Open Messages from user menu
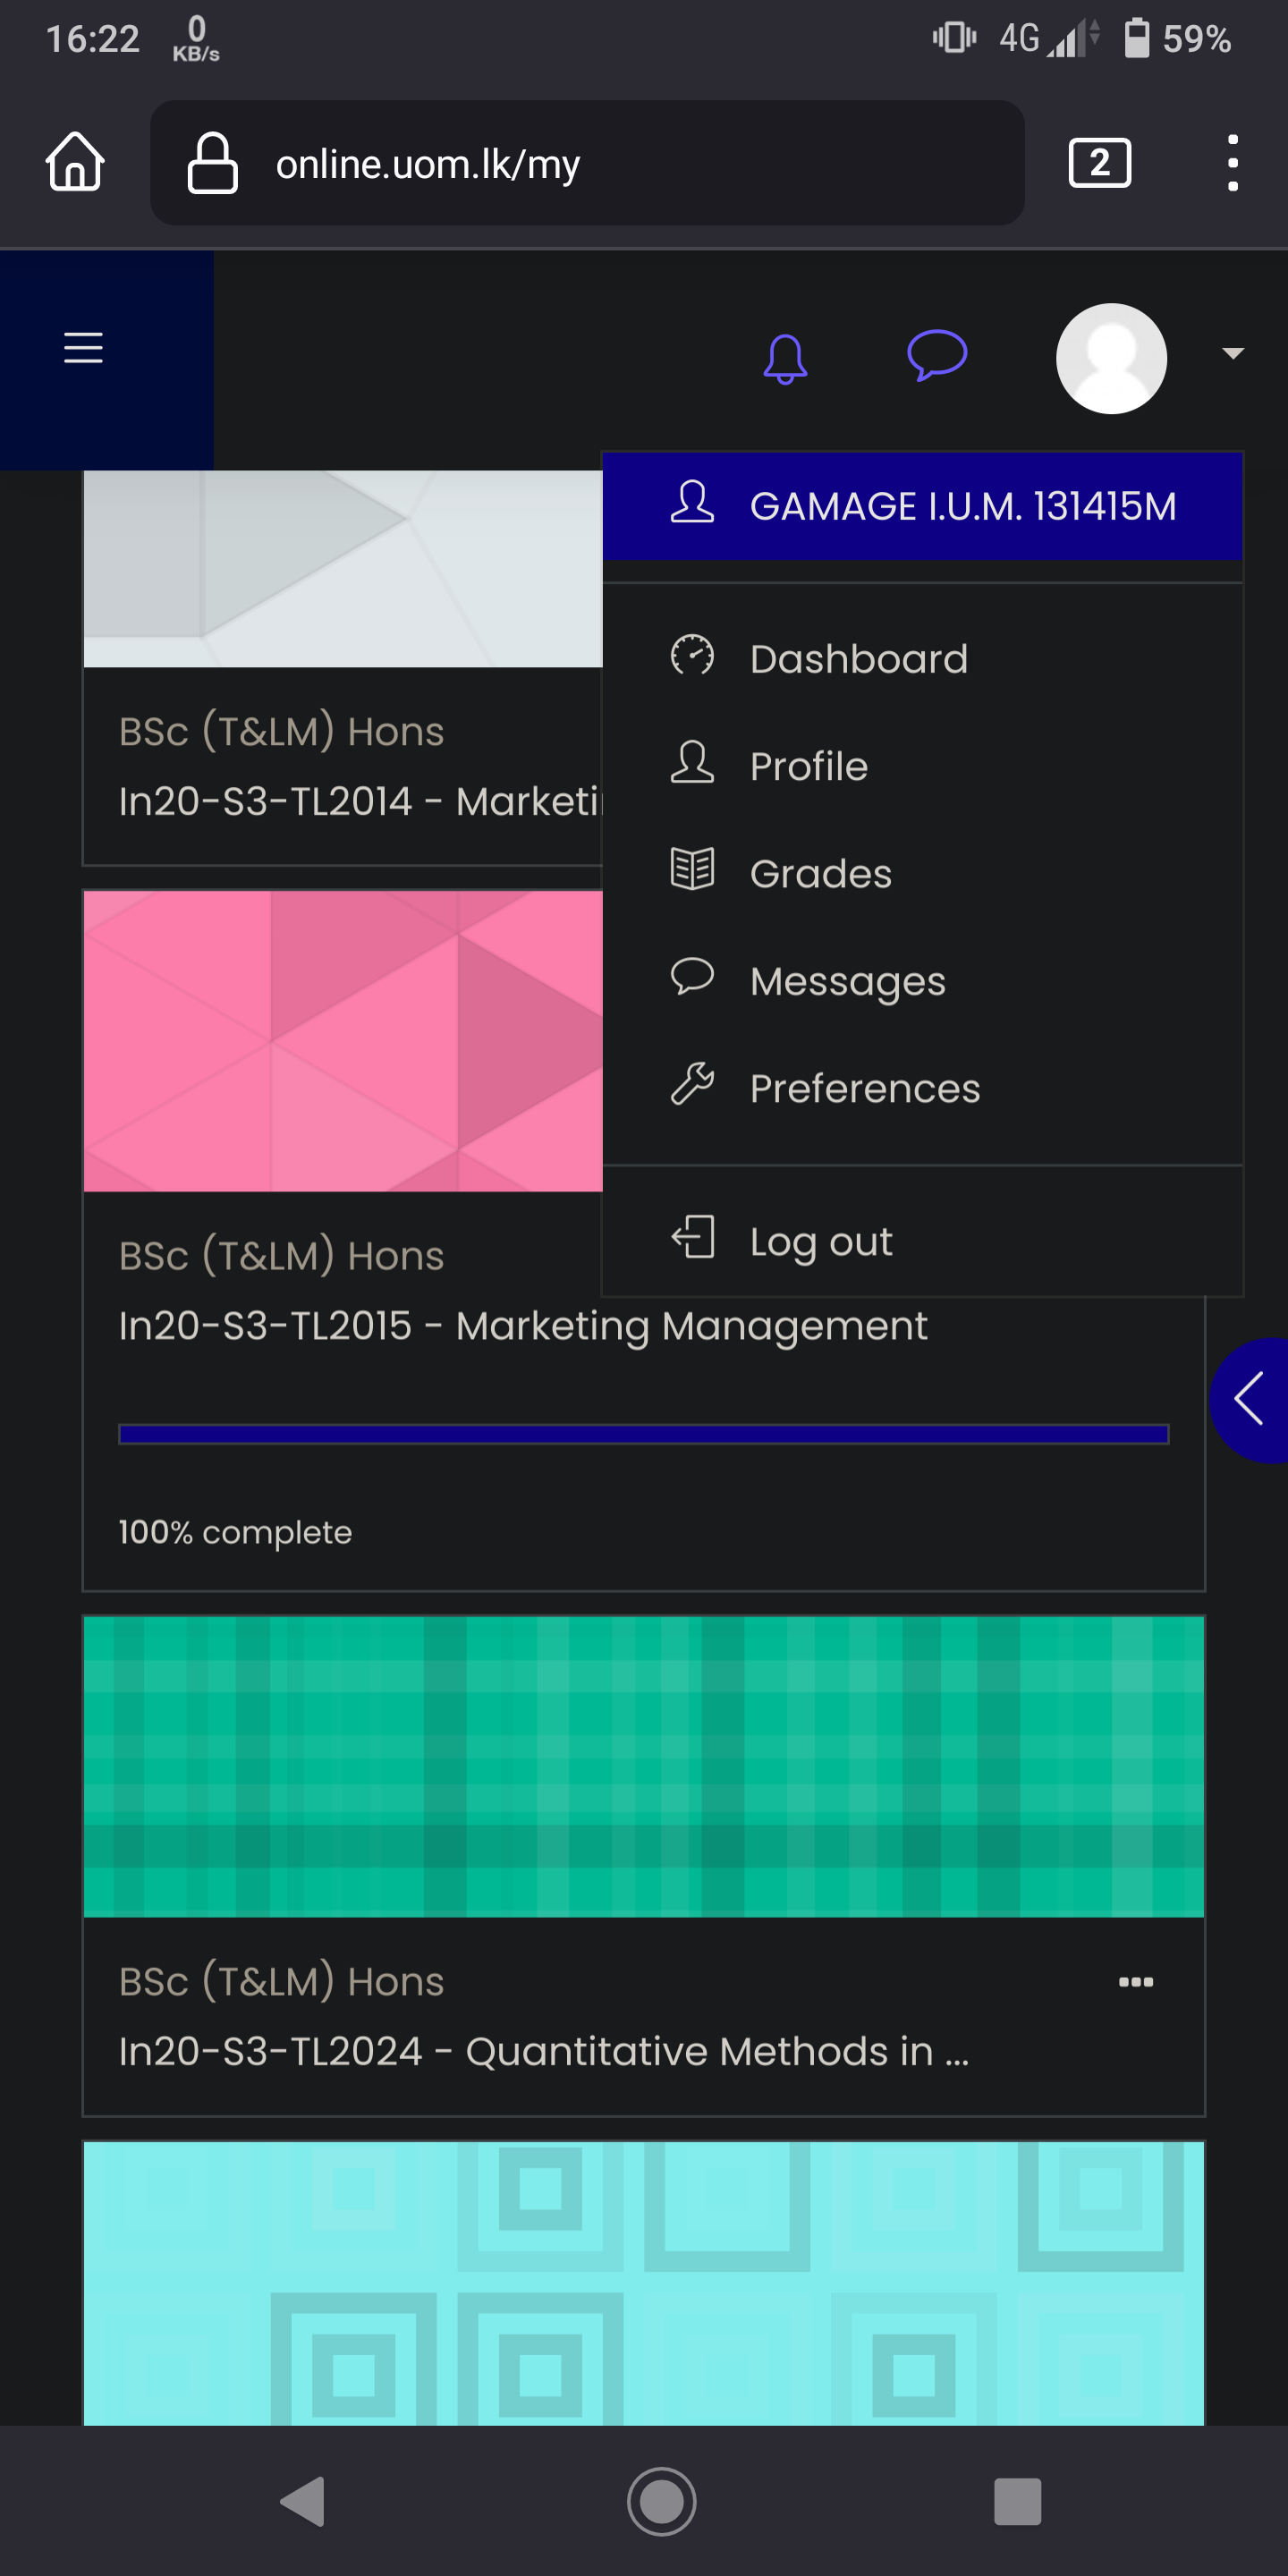Image resolution: width=1288 pixels, height=2576 pixels. [922, 981]
